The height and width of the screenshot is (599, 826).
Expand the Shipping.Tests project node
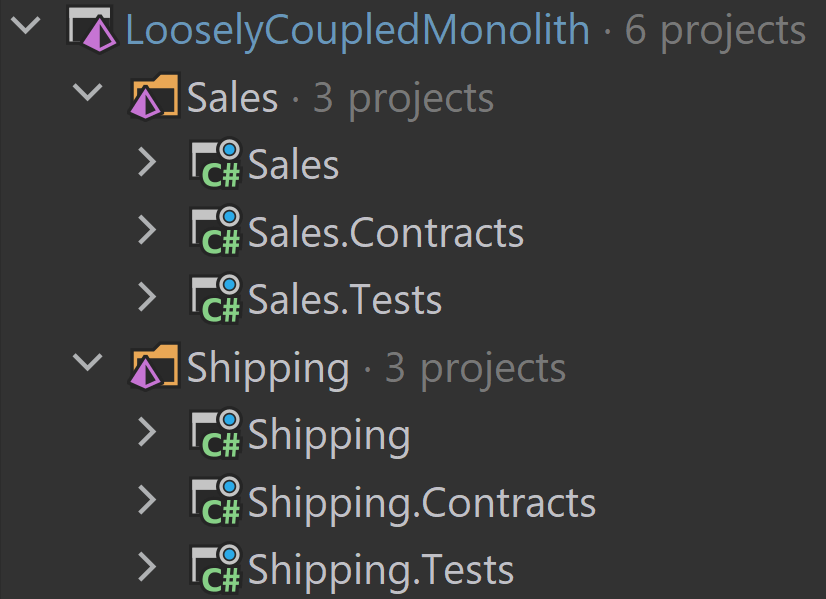click(x=147, y=567)
